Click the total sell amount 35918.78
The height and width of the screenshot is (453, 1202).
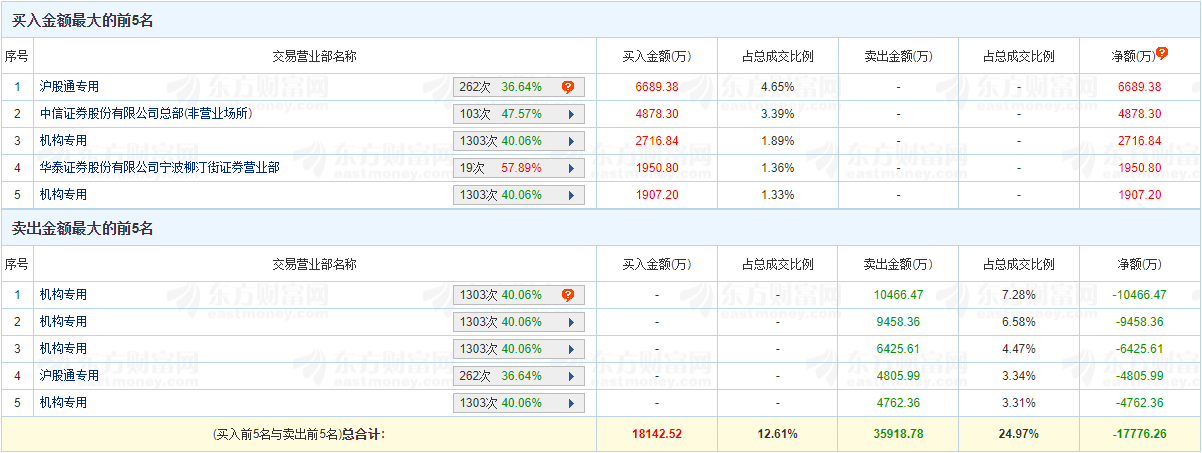tap(898, 435)
